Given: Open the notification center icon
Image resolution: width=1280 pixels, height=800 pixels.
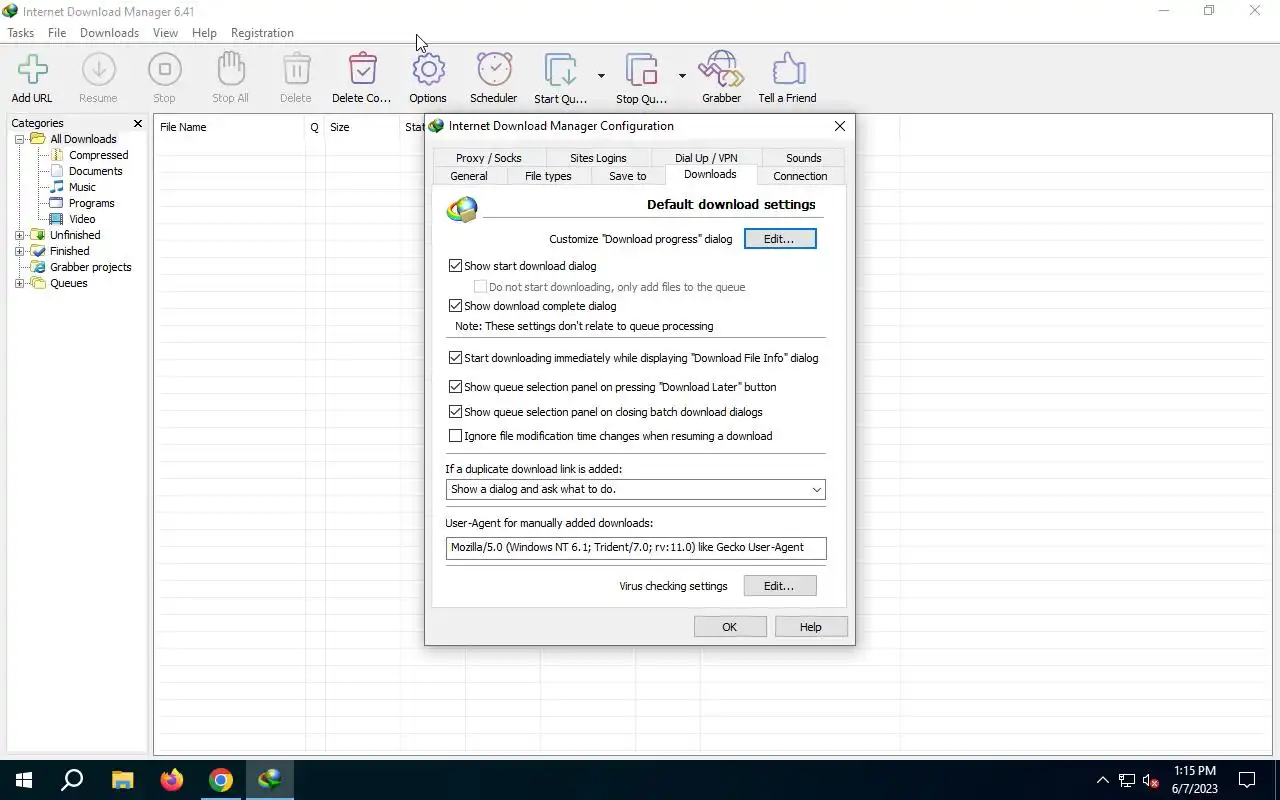Looking at the screenshot, I should (1247, 780).
